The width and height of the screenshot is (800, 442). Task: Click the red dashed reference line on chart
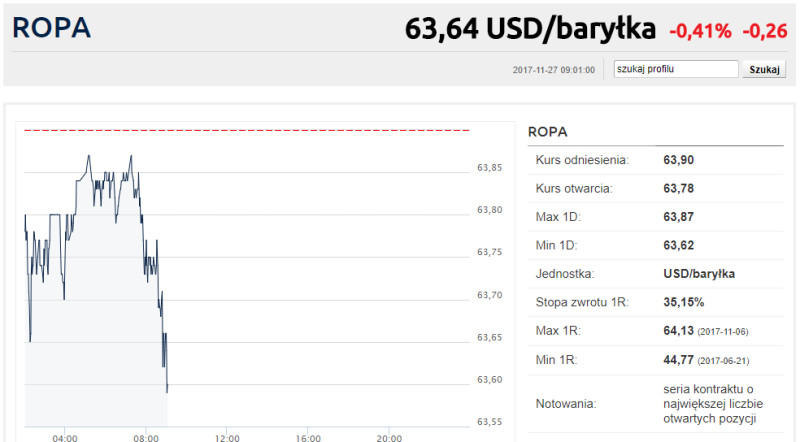point(247,131)
